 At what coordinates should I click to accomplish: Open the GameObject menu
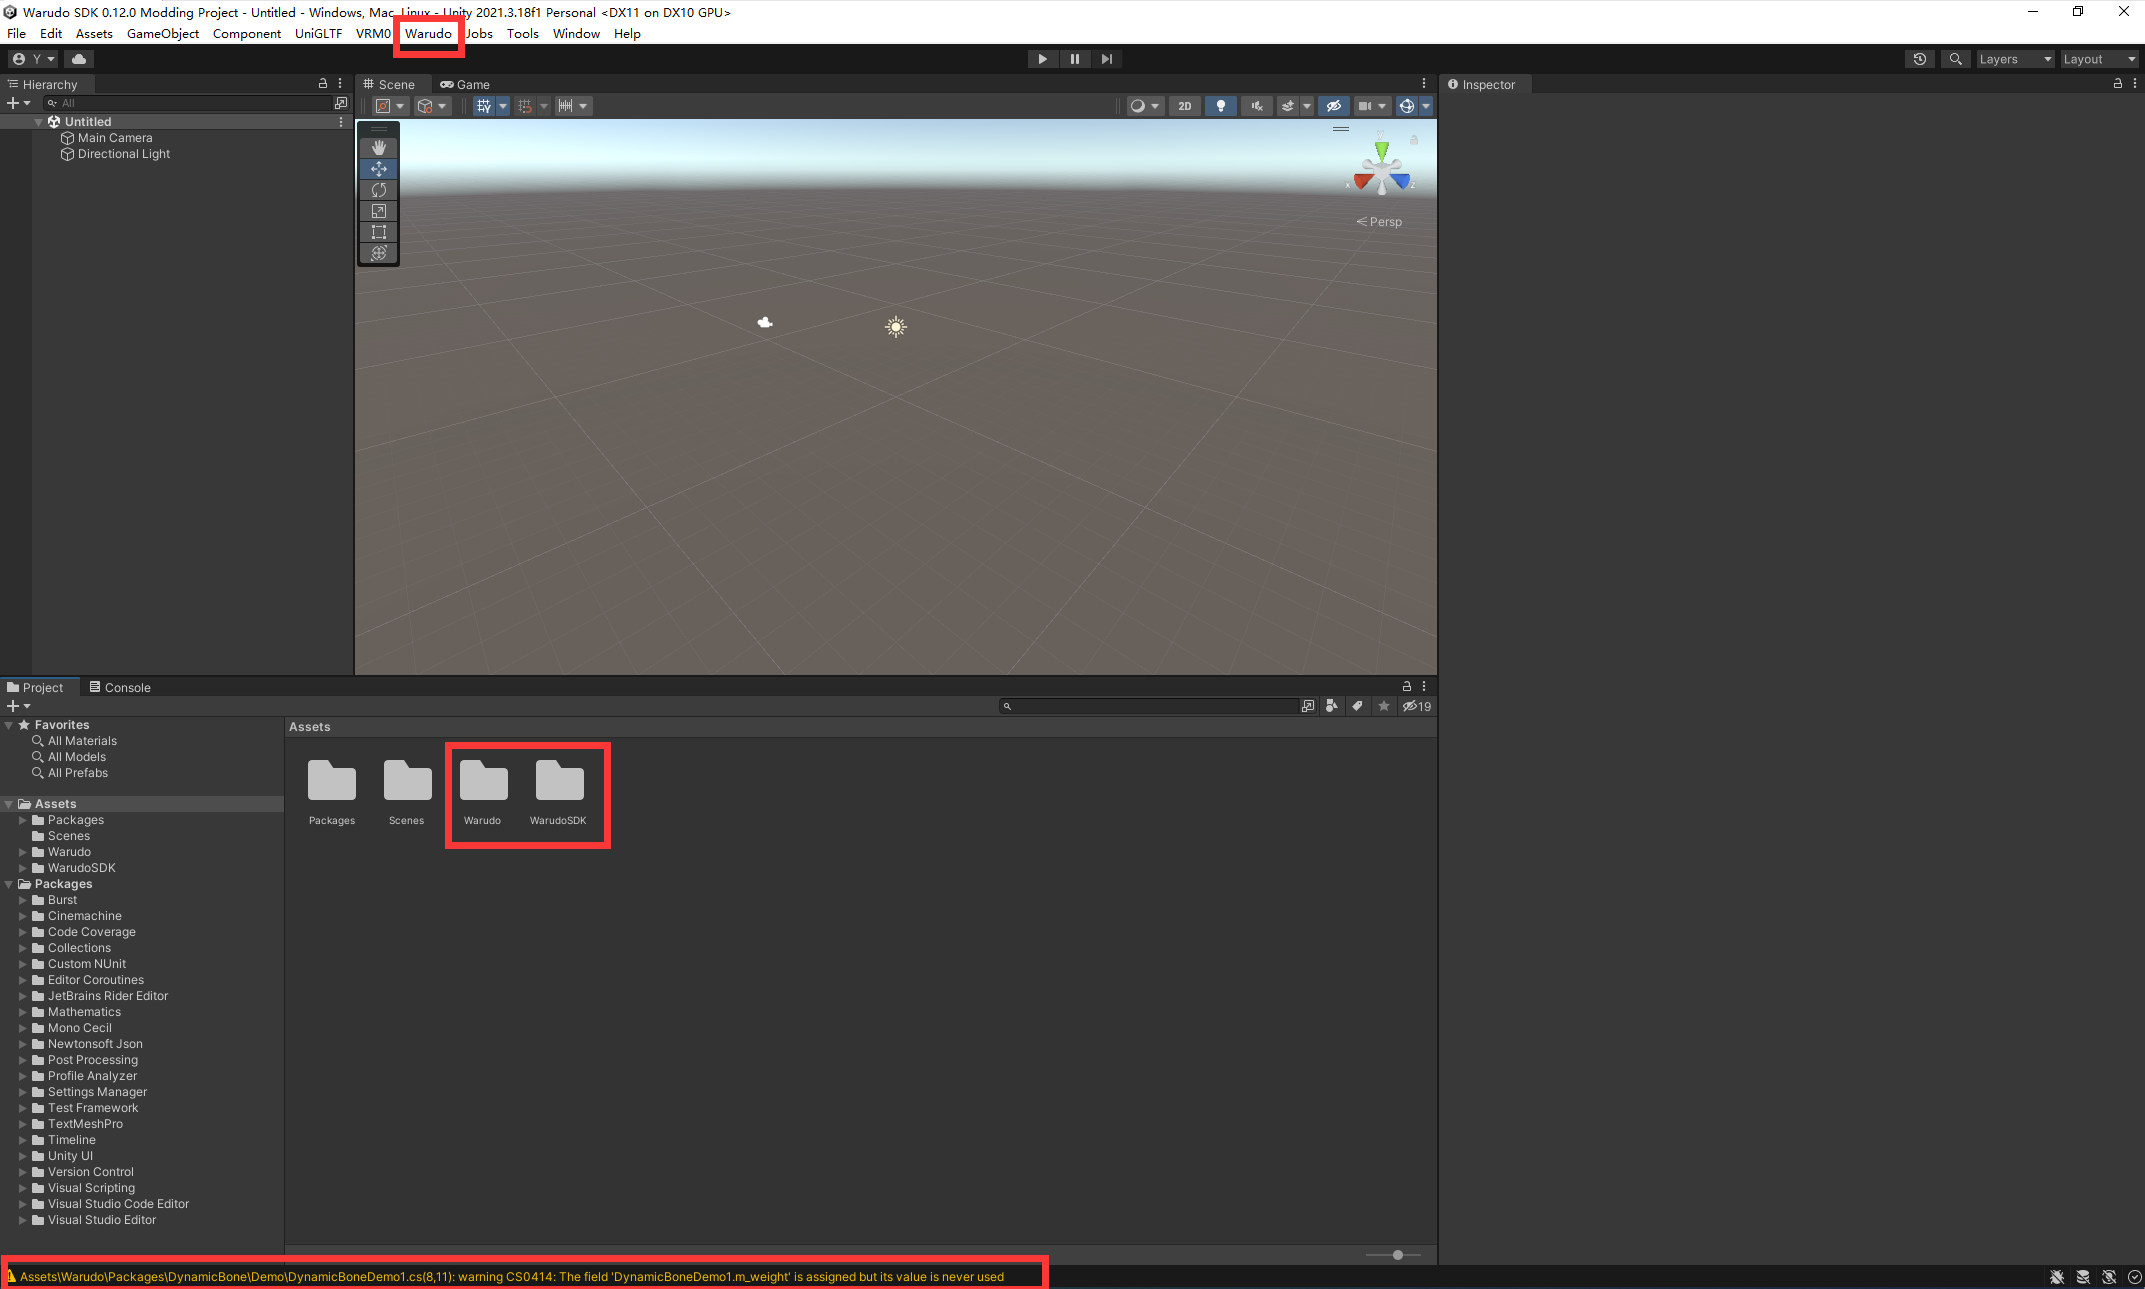[163, 34]
